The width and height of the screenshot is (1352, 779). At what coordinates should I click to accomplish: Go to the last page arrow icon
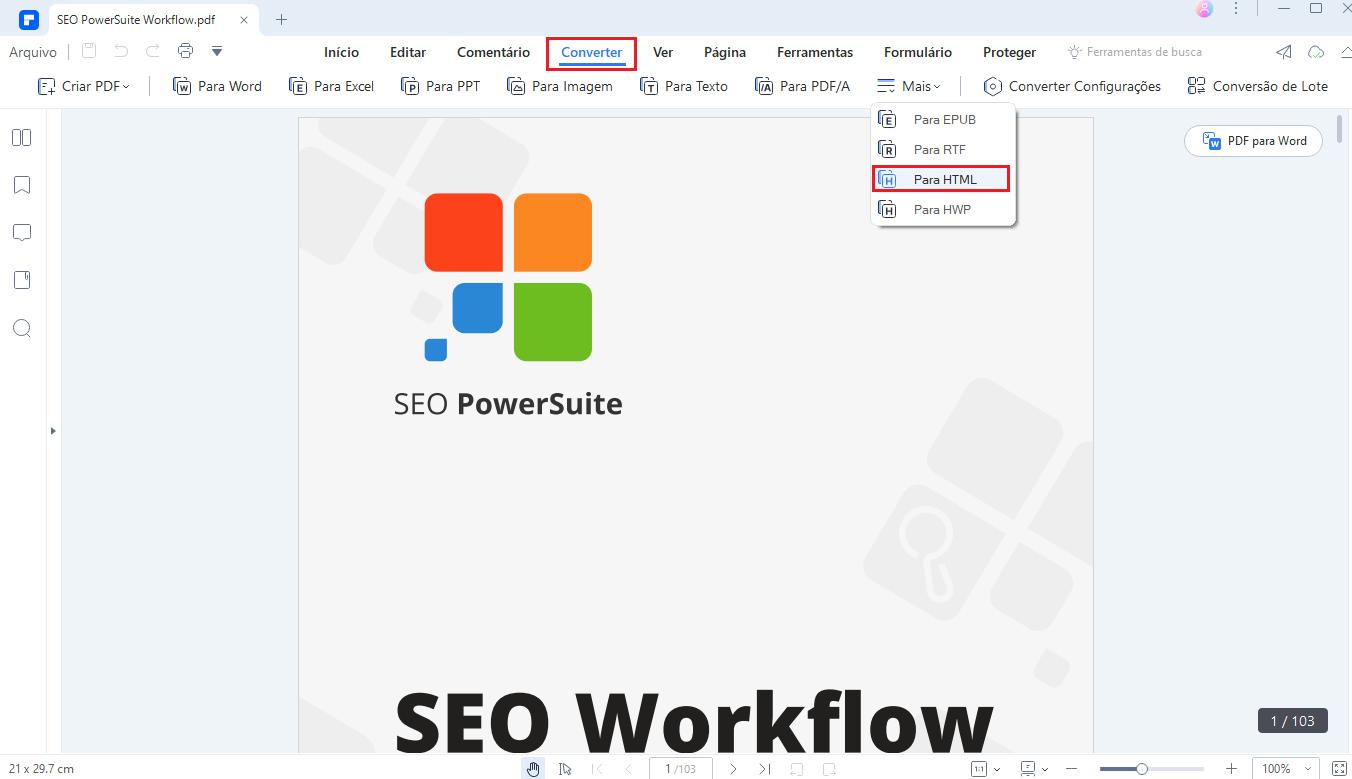tap(764, 769)
